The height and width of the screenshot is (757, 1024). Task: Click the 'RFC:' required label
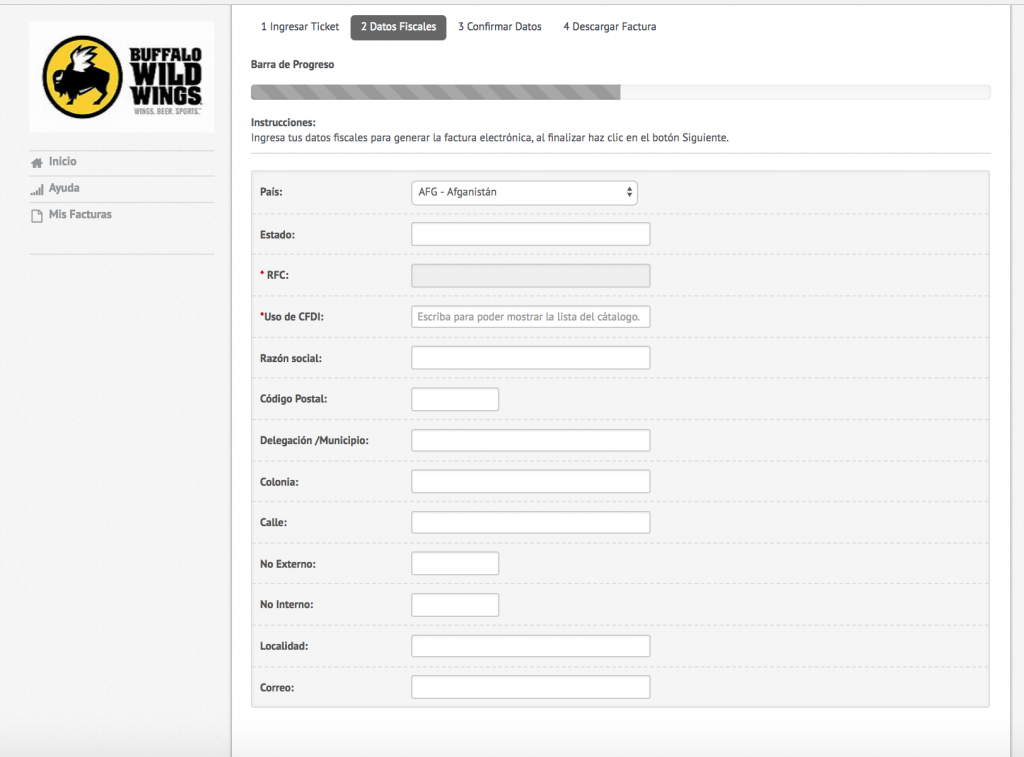point(274,275)
